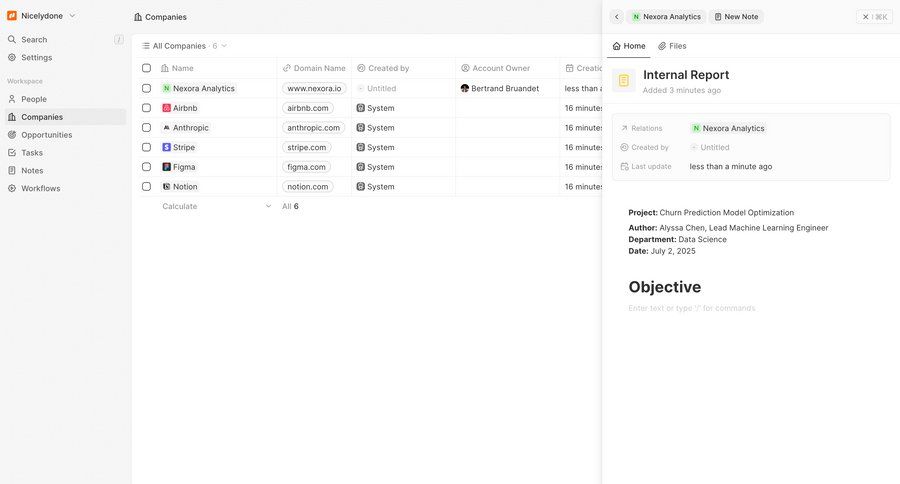Click the empty text line under Objective

click(692, 308)
